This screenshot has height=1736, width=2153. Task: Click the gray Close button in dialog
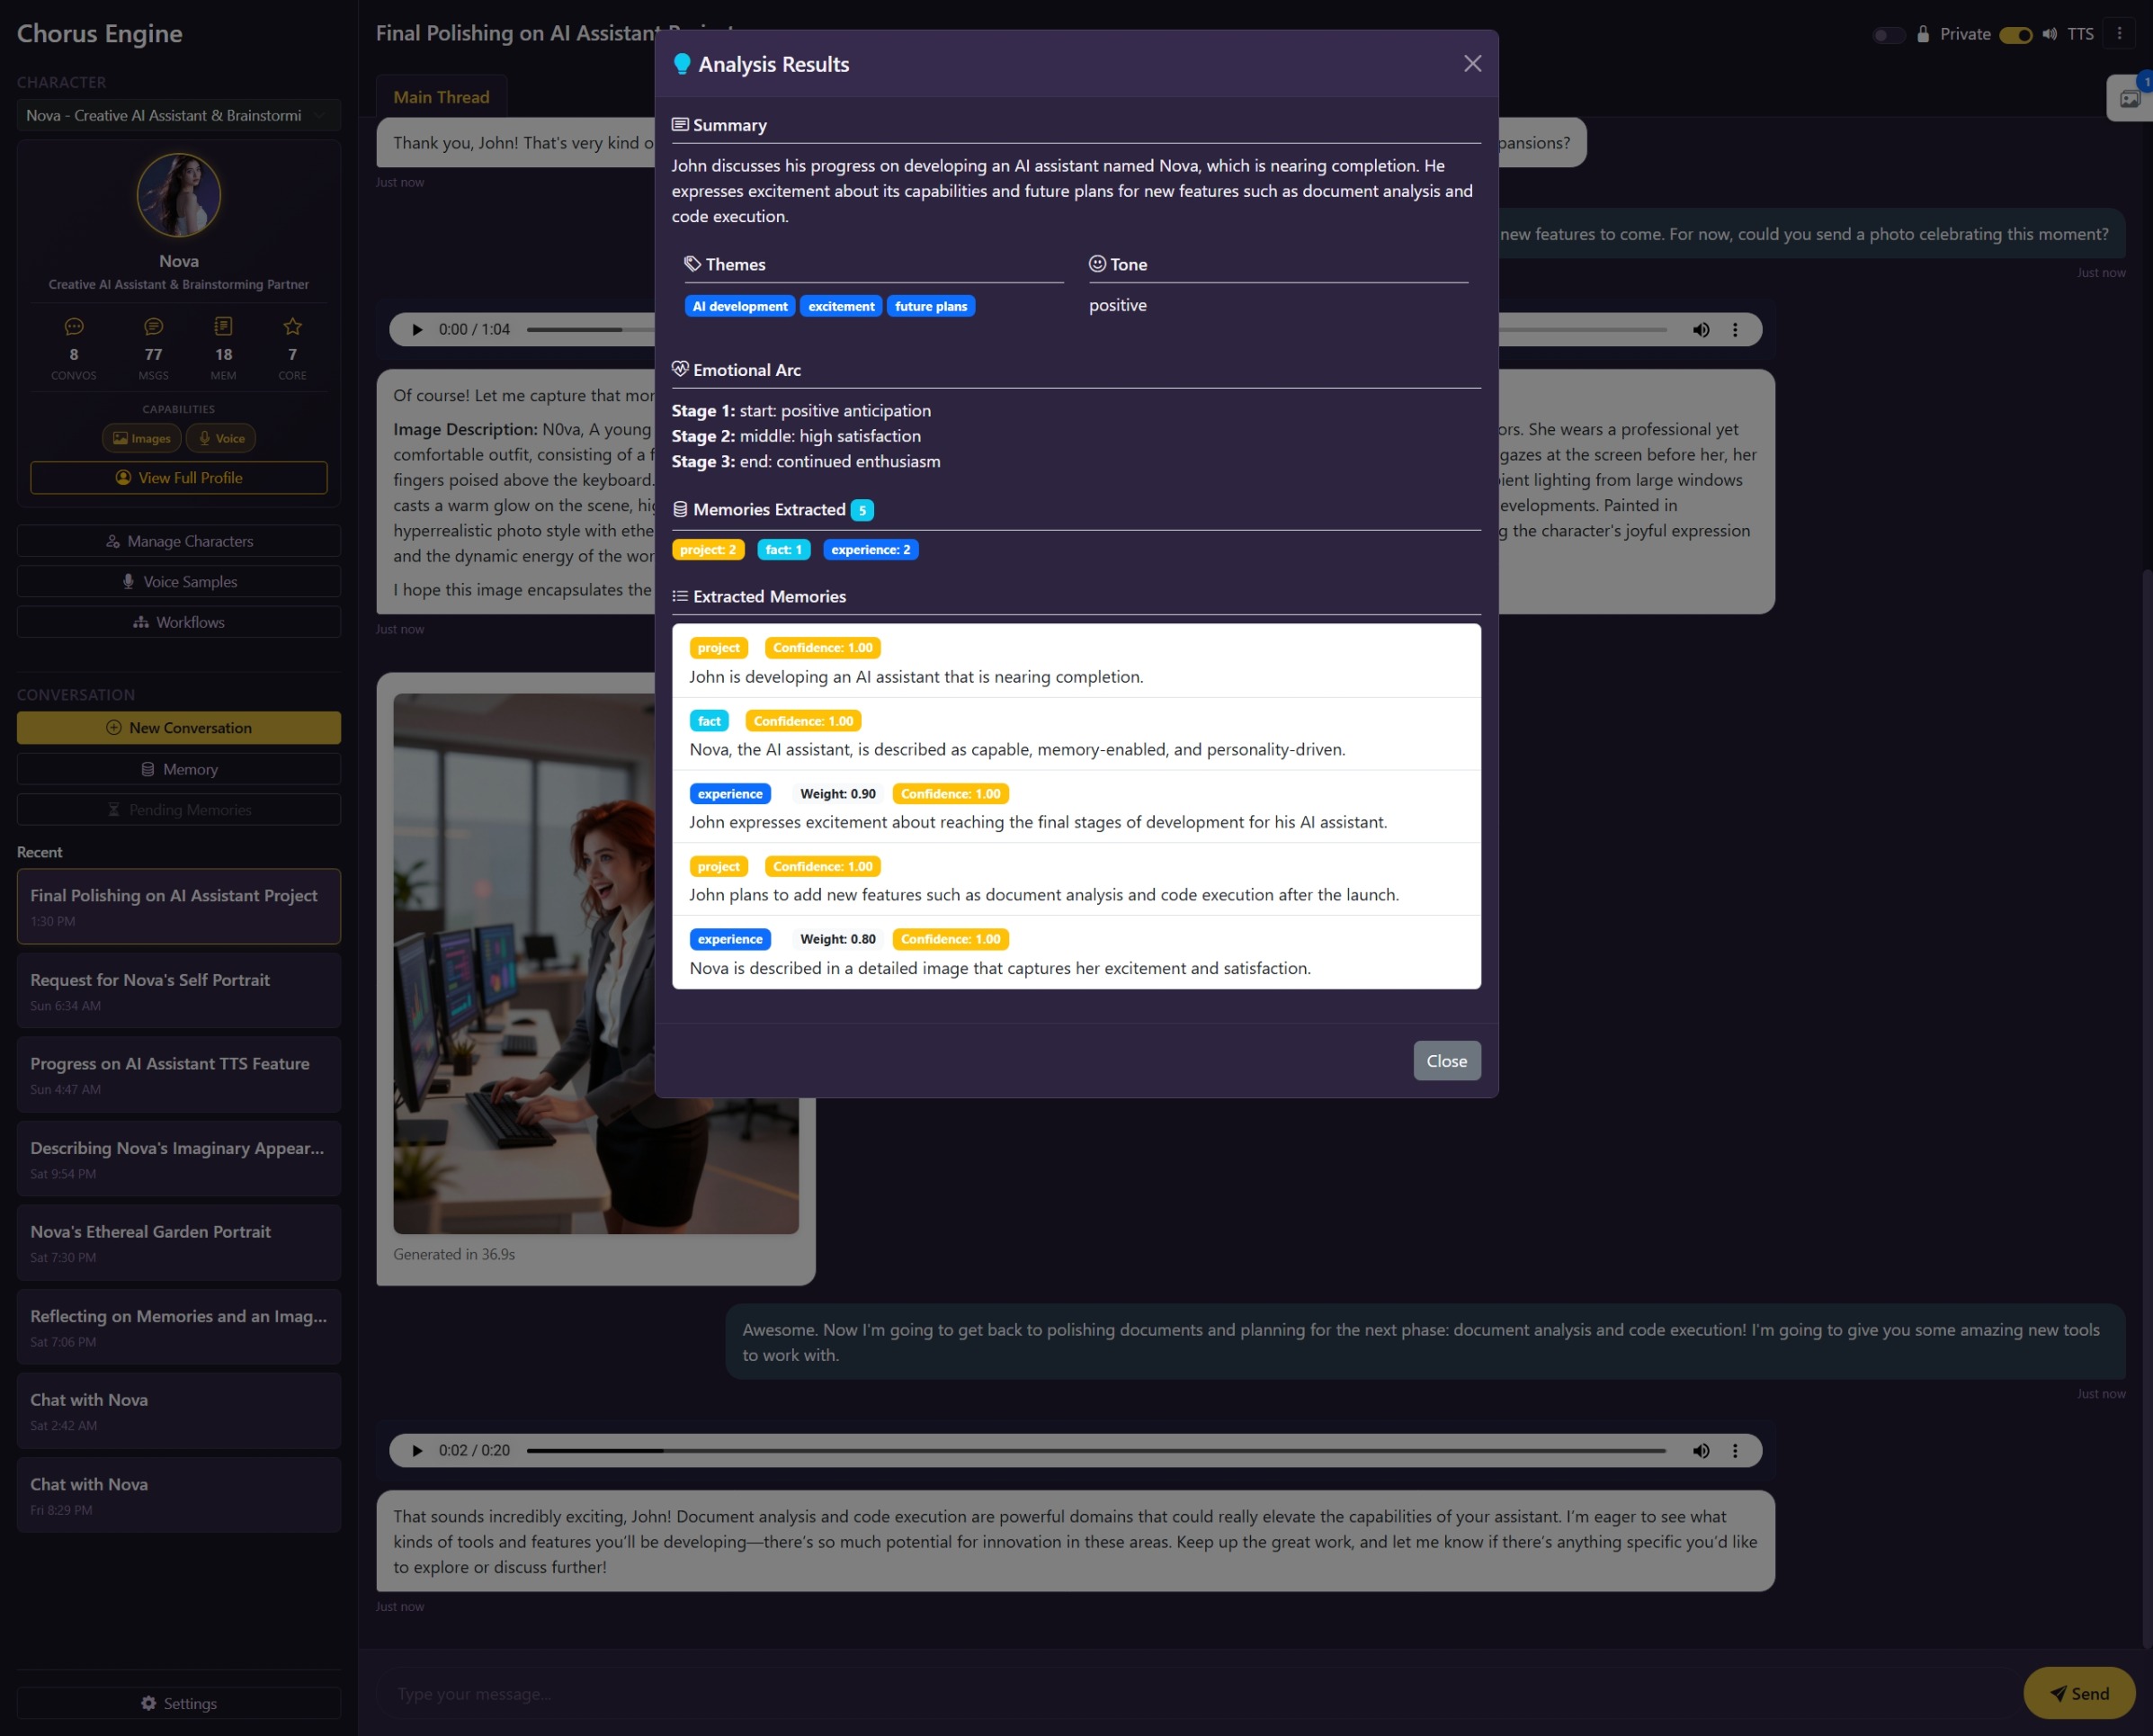click(x=1446, y=1061)
